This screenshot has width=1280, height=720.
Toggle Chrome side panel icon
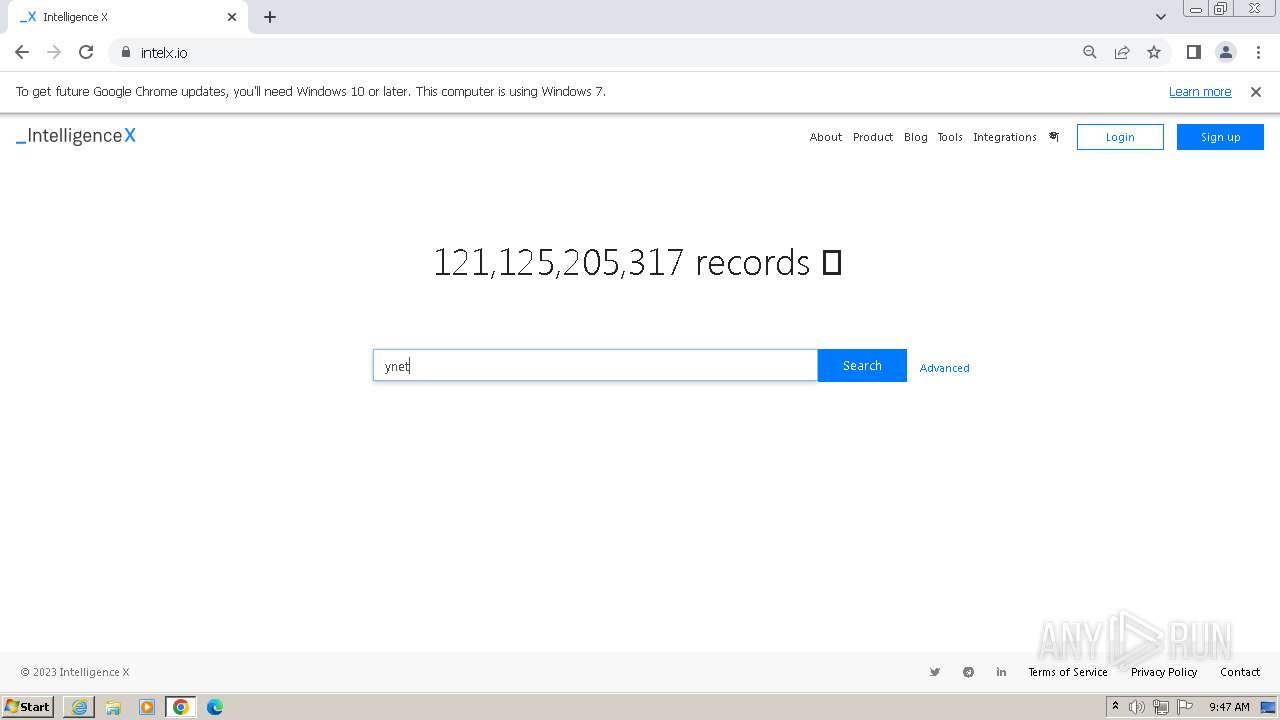point(1193,52)
